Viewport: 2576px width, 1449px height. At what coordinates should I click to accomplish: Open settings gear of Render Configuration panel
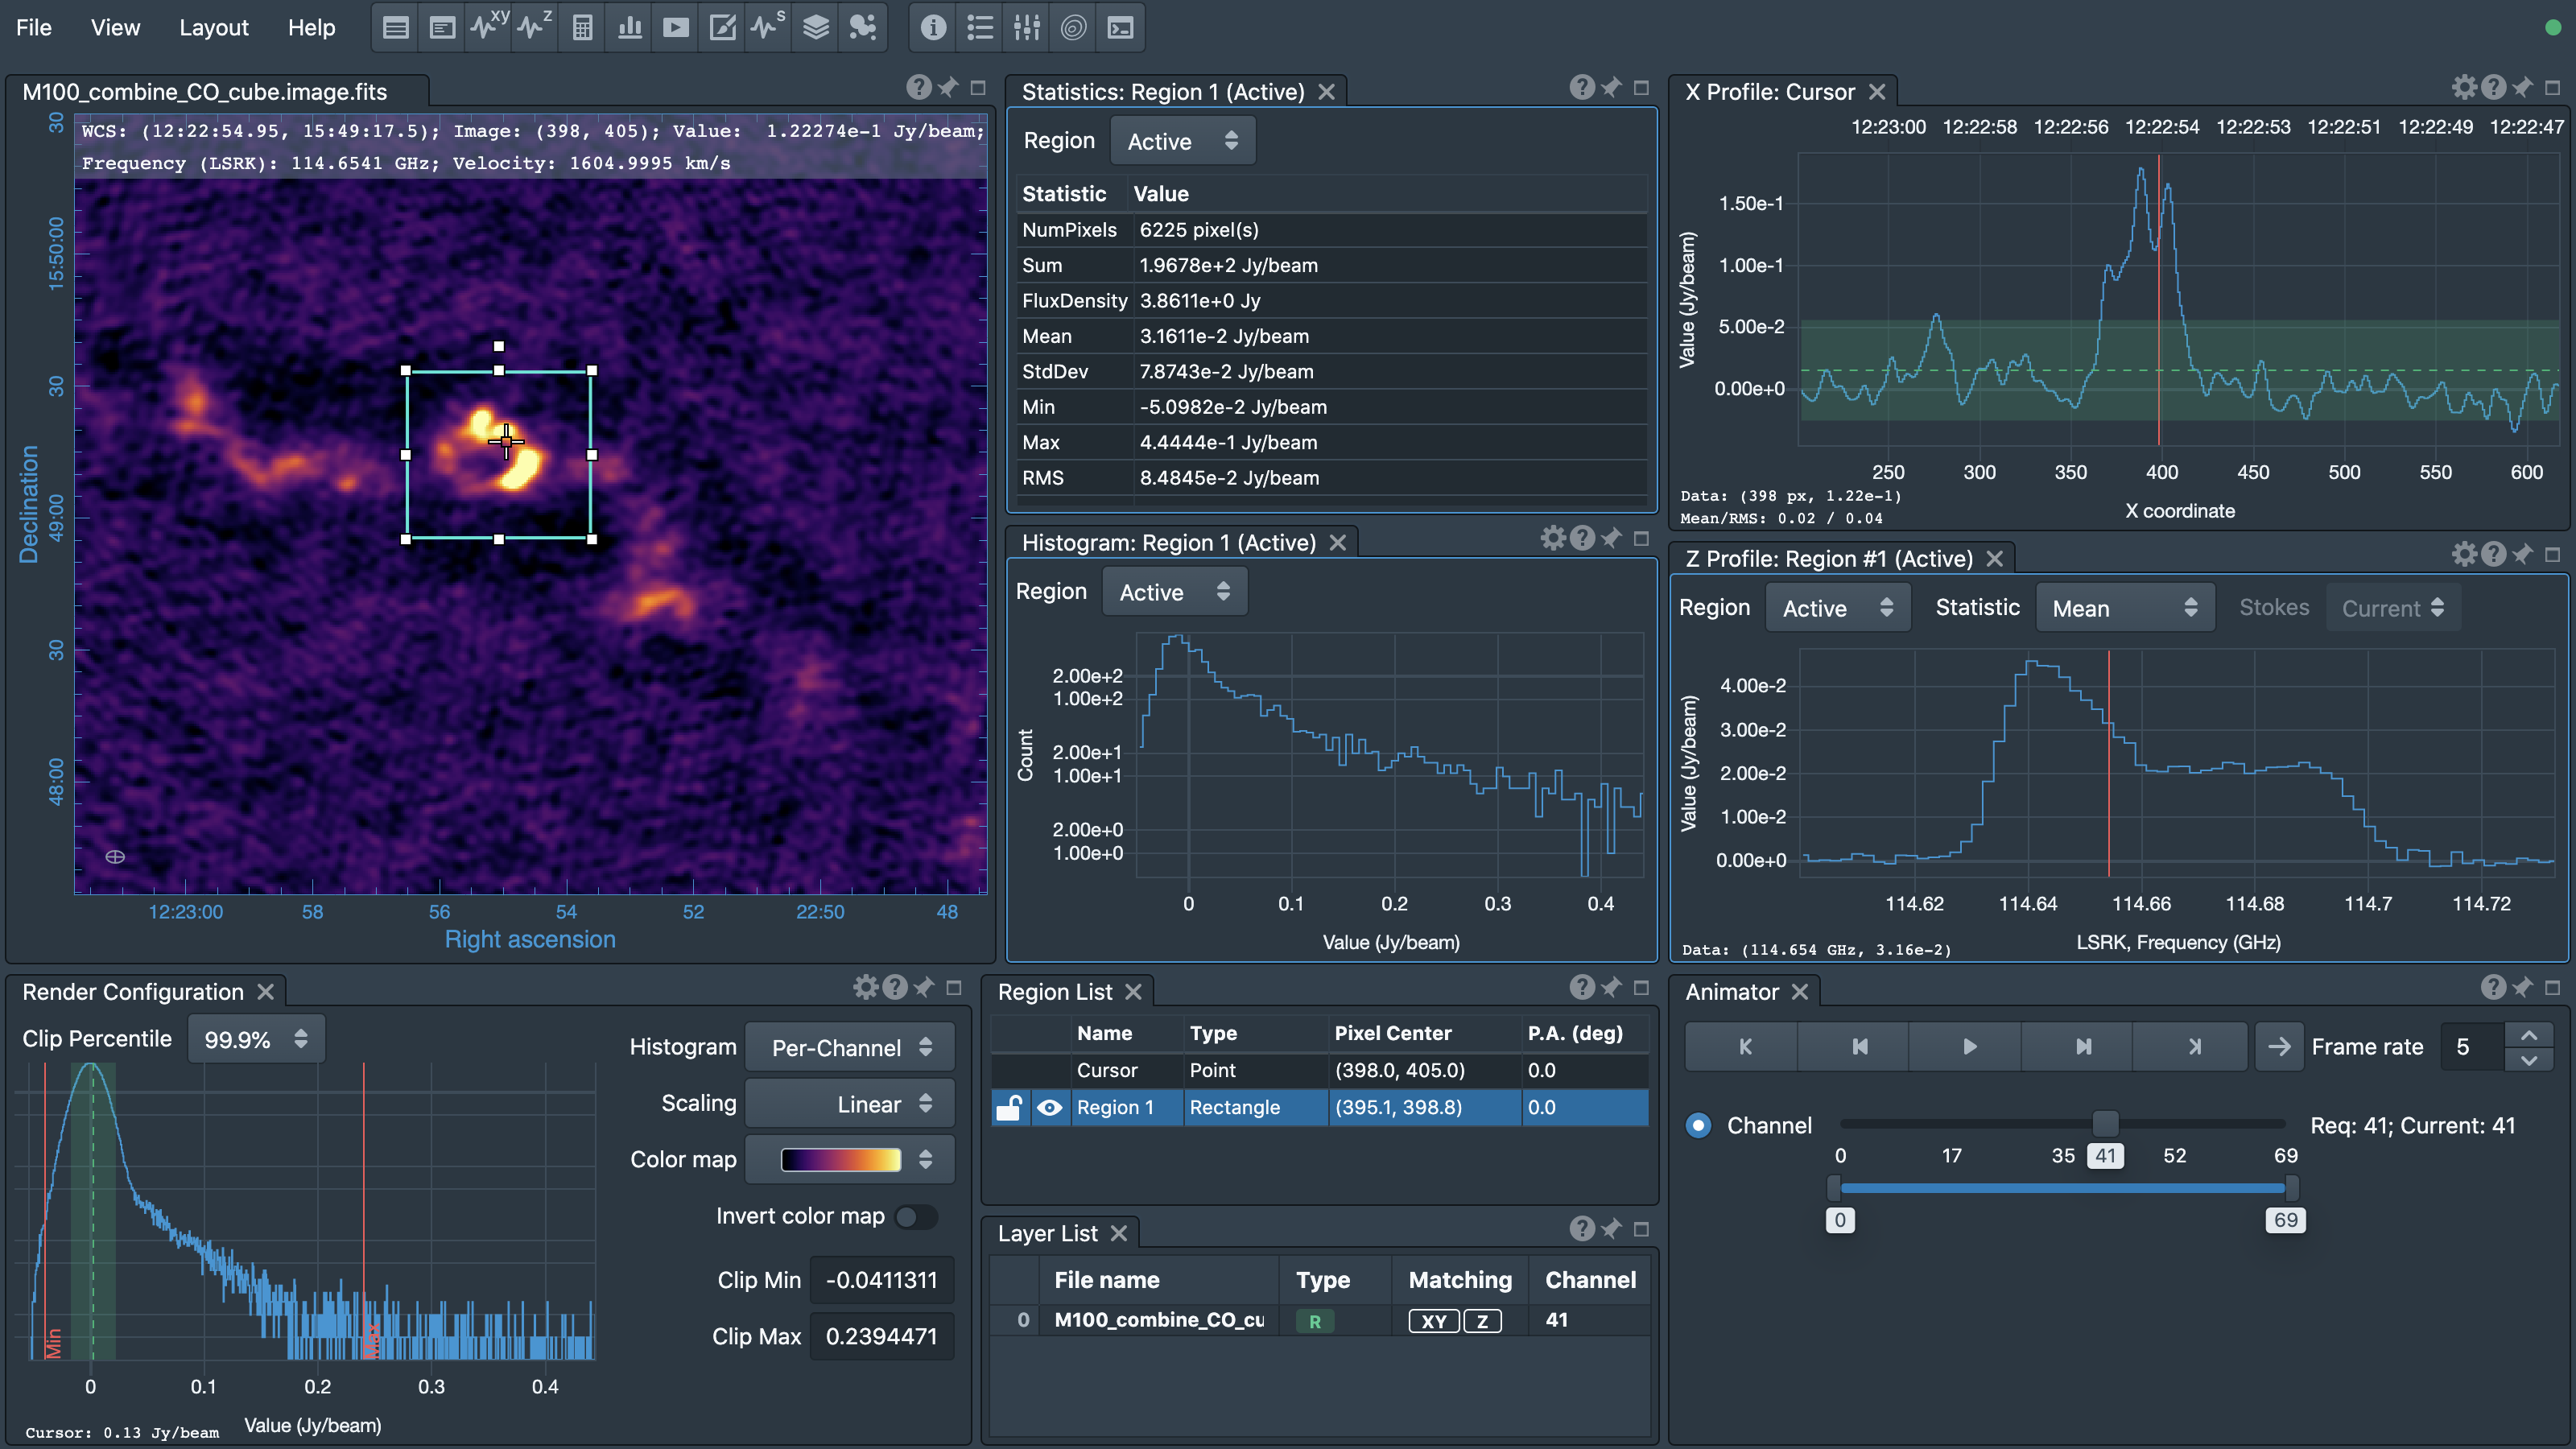865,988
